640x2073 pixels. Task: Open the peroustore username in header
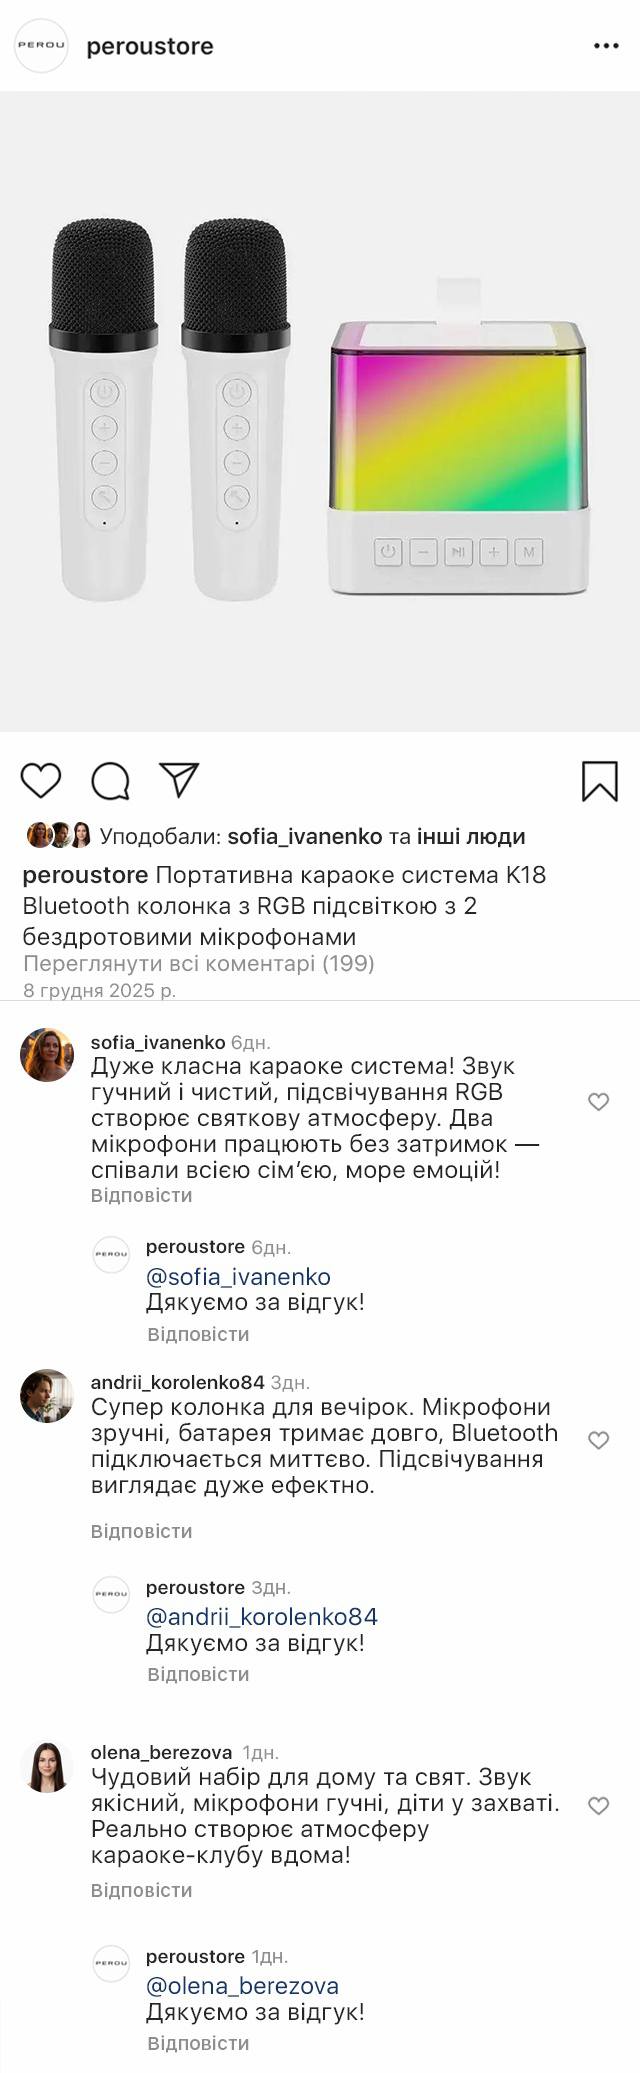click(x=150, y=46)
